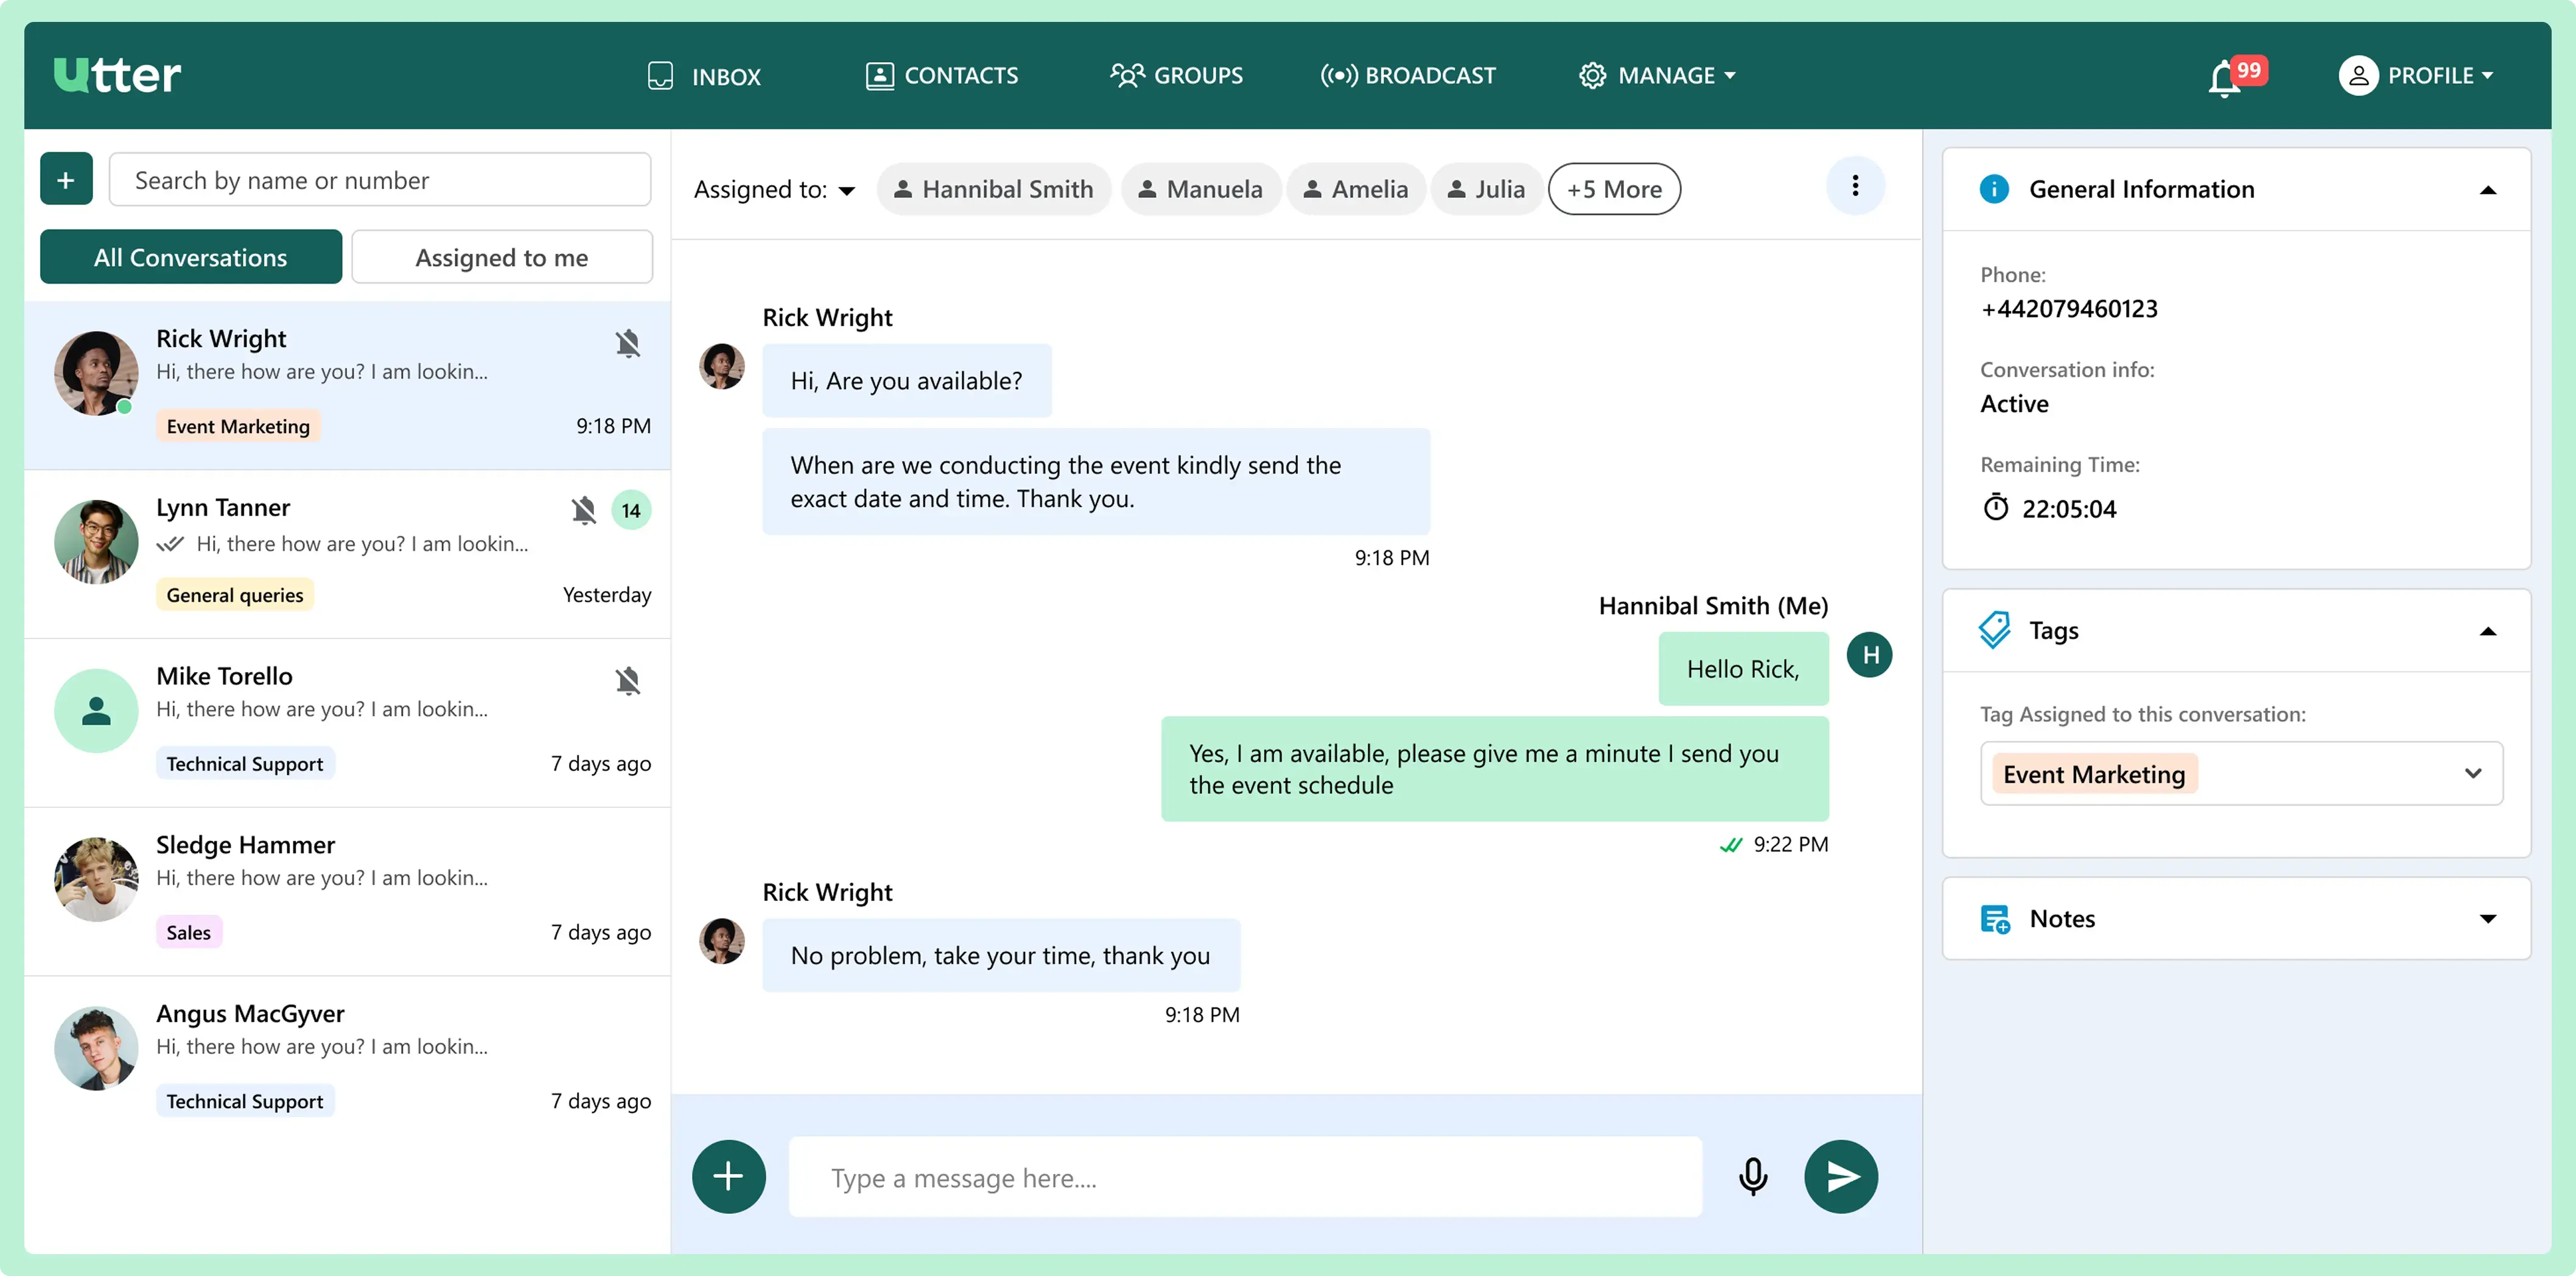Click the new conversation plus button near search
The height and width of the screenshot is (1276, 2576).
click(x=66, y=180)
